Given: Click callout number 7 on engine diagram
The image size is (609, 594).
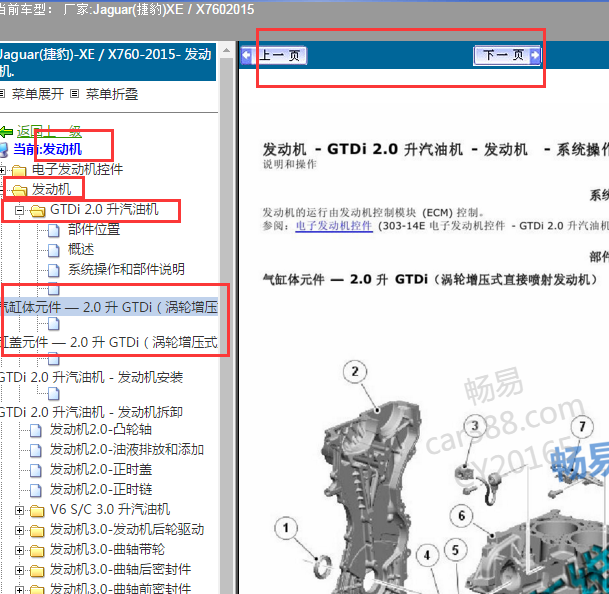Looking at the screenshot, I should [582, 427].
